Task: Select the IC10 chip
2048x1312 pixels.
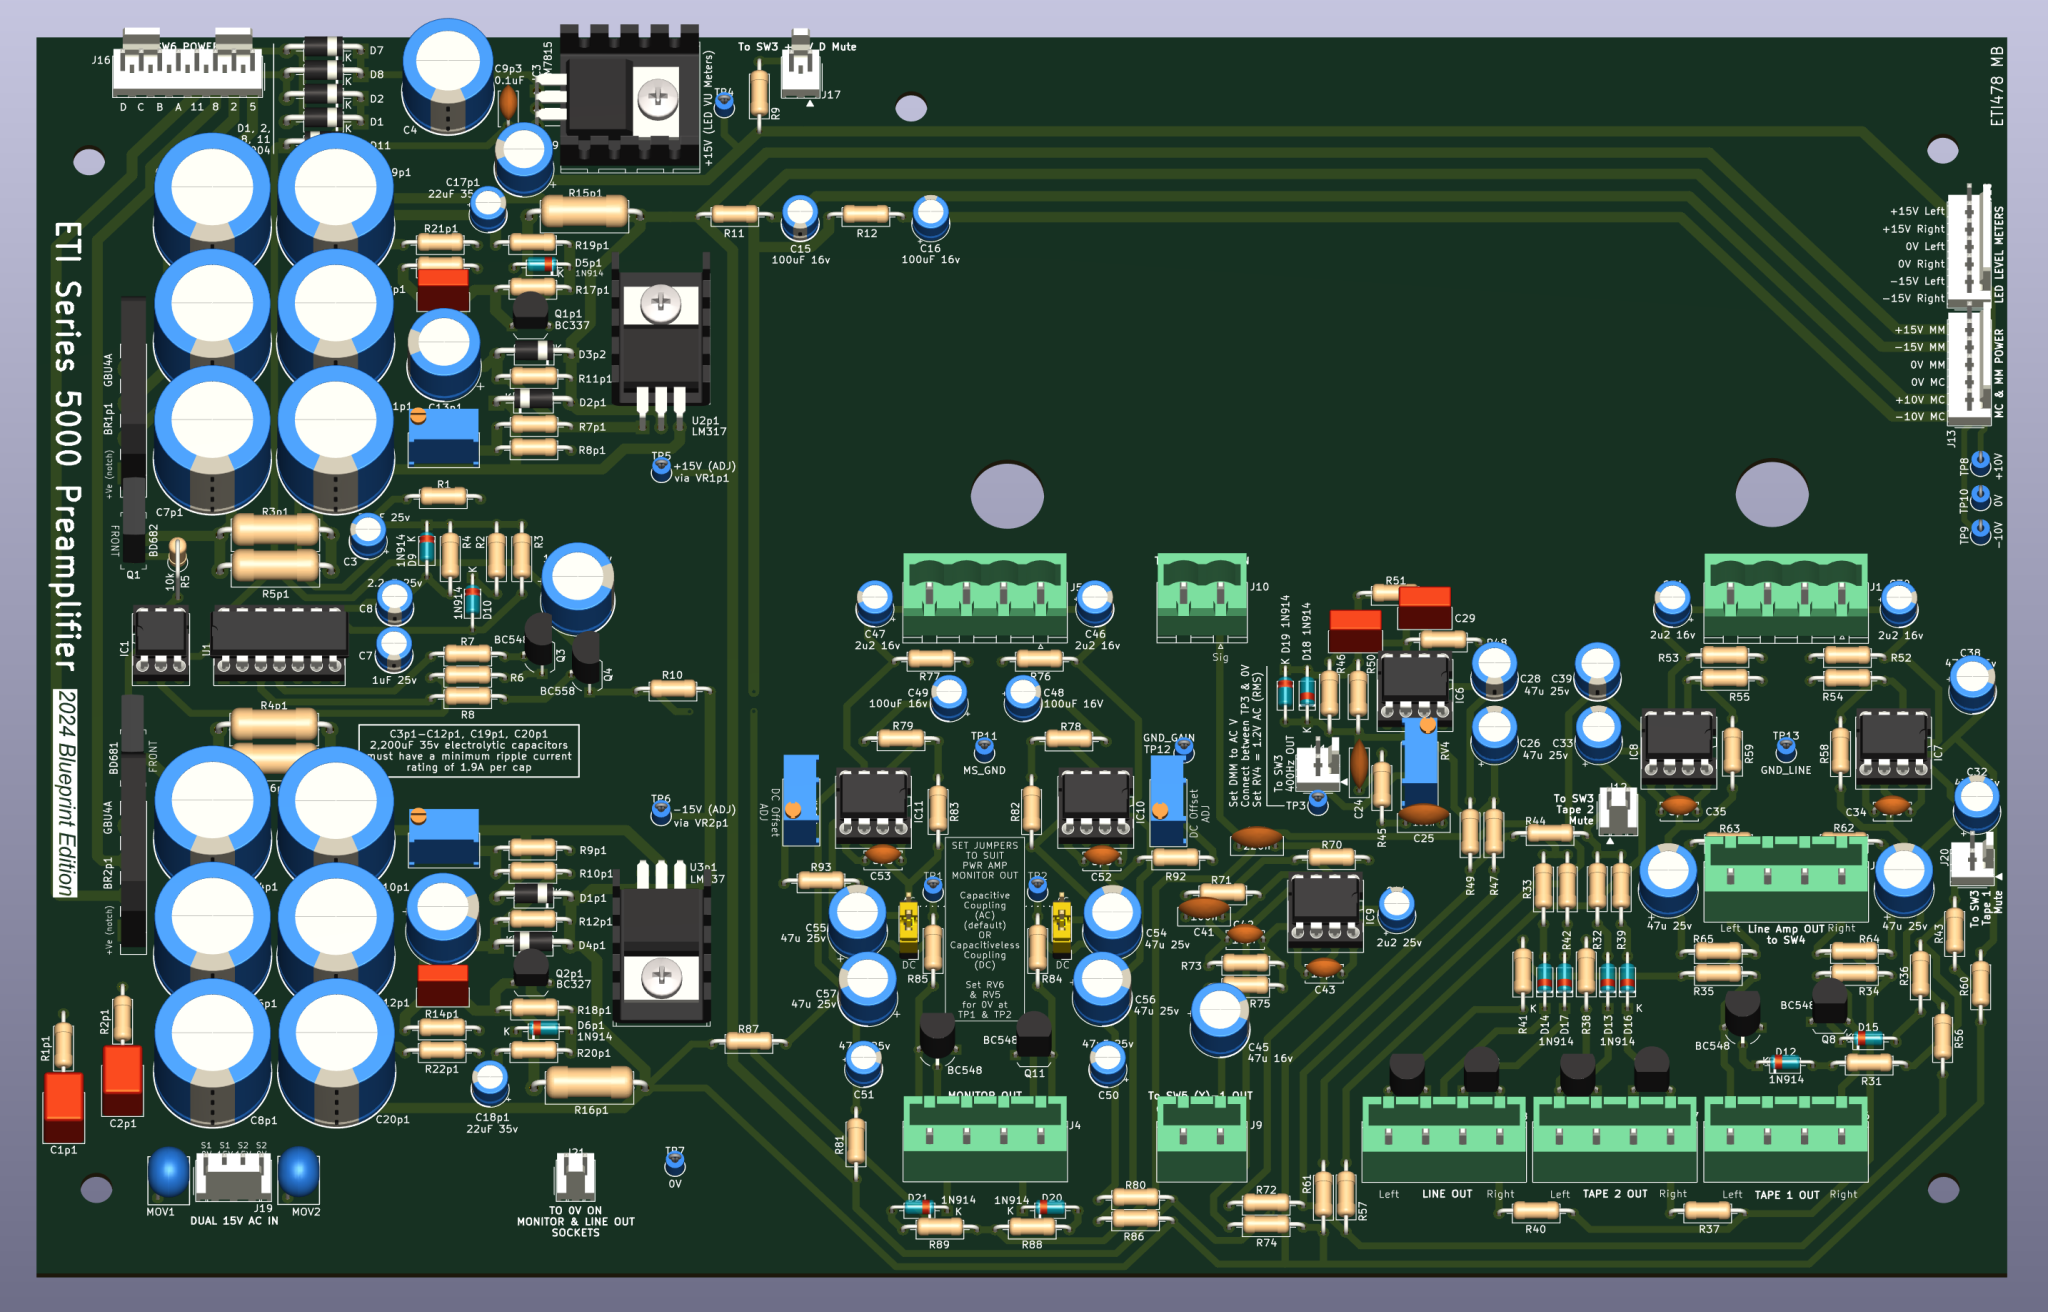Action: click(1096, 805)
